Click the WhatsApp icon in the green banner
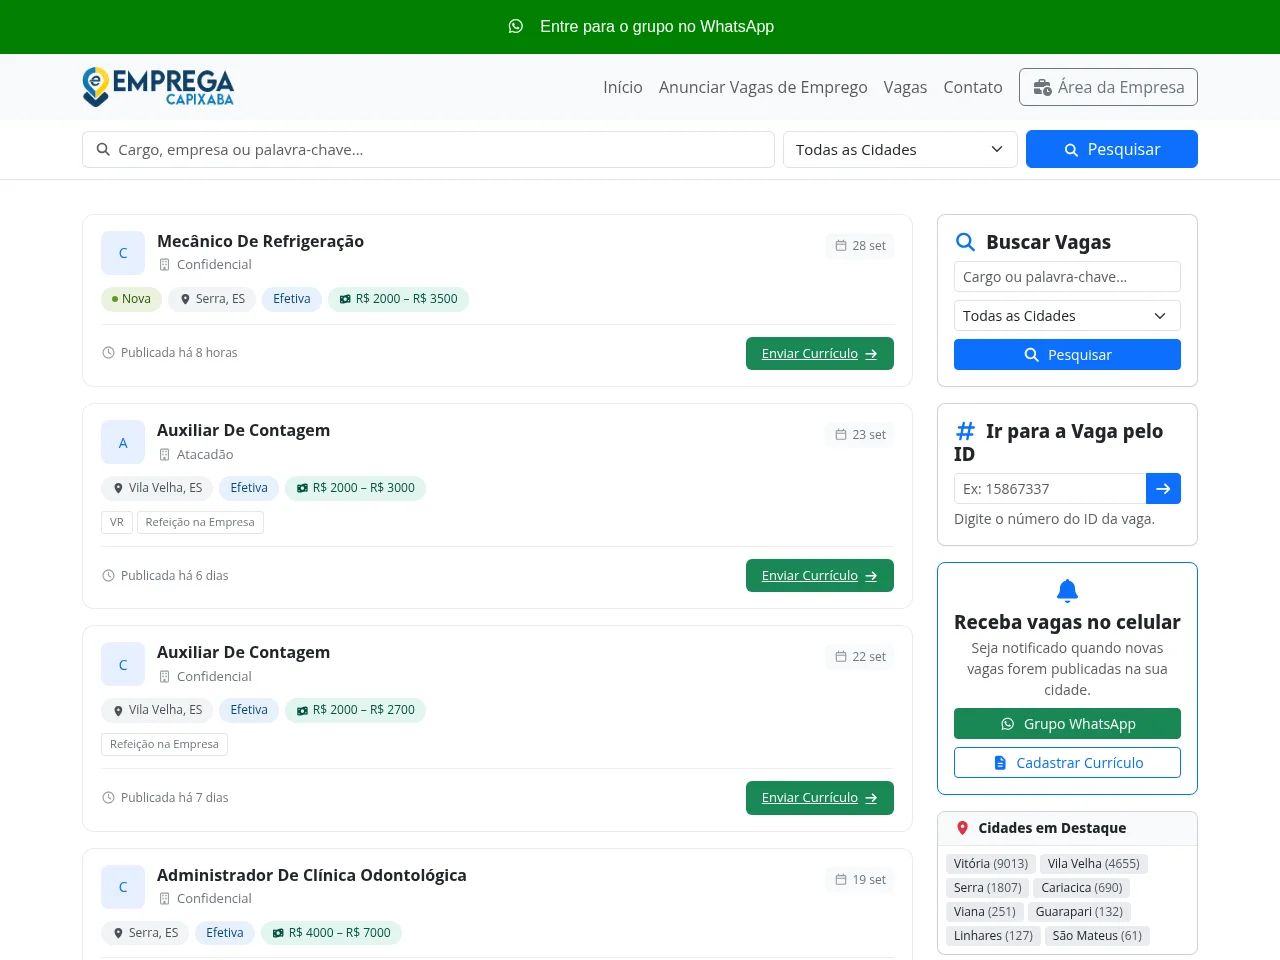This screenshot has height=960, width=1280. tap(516, 26)
